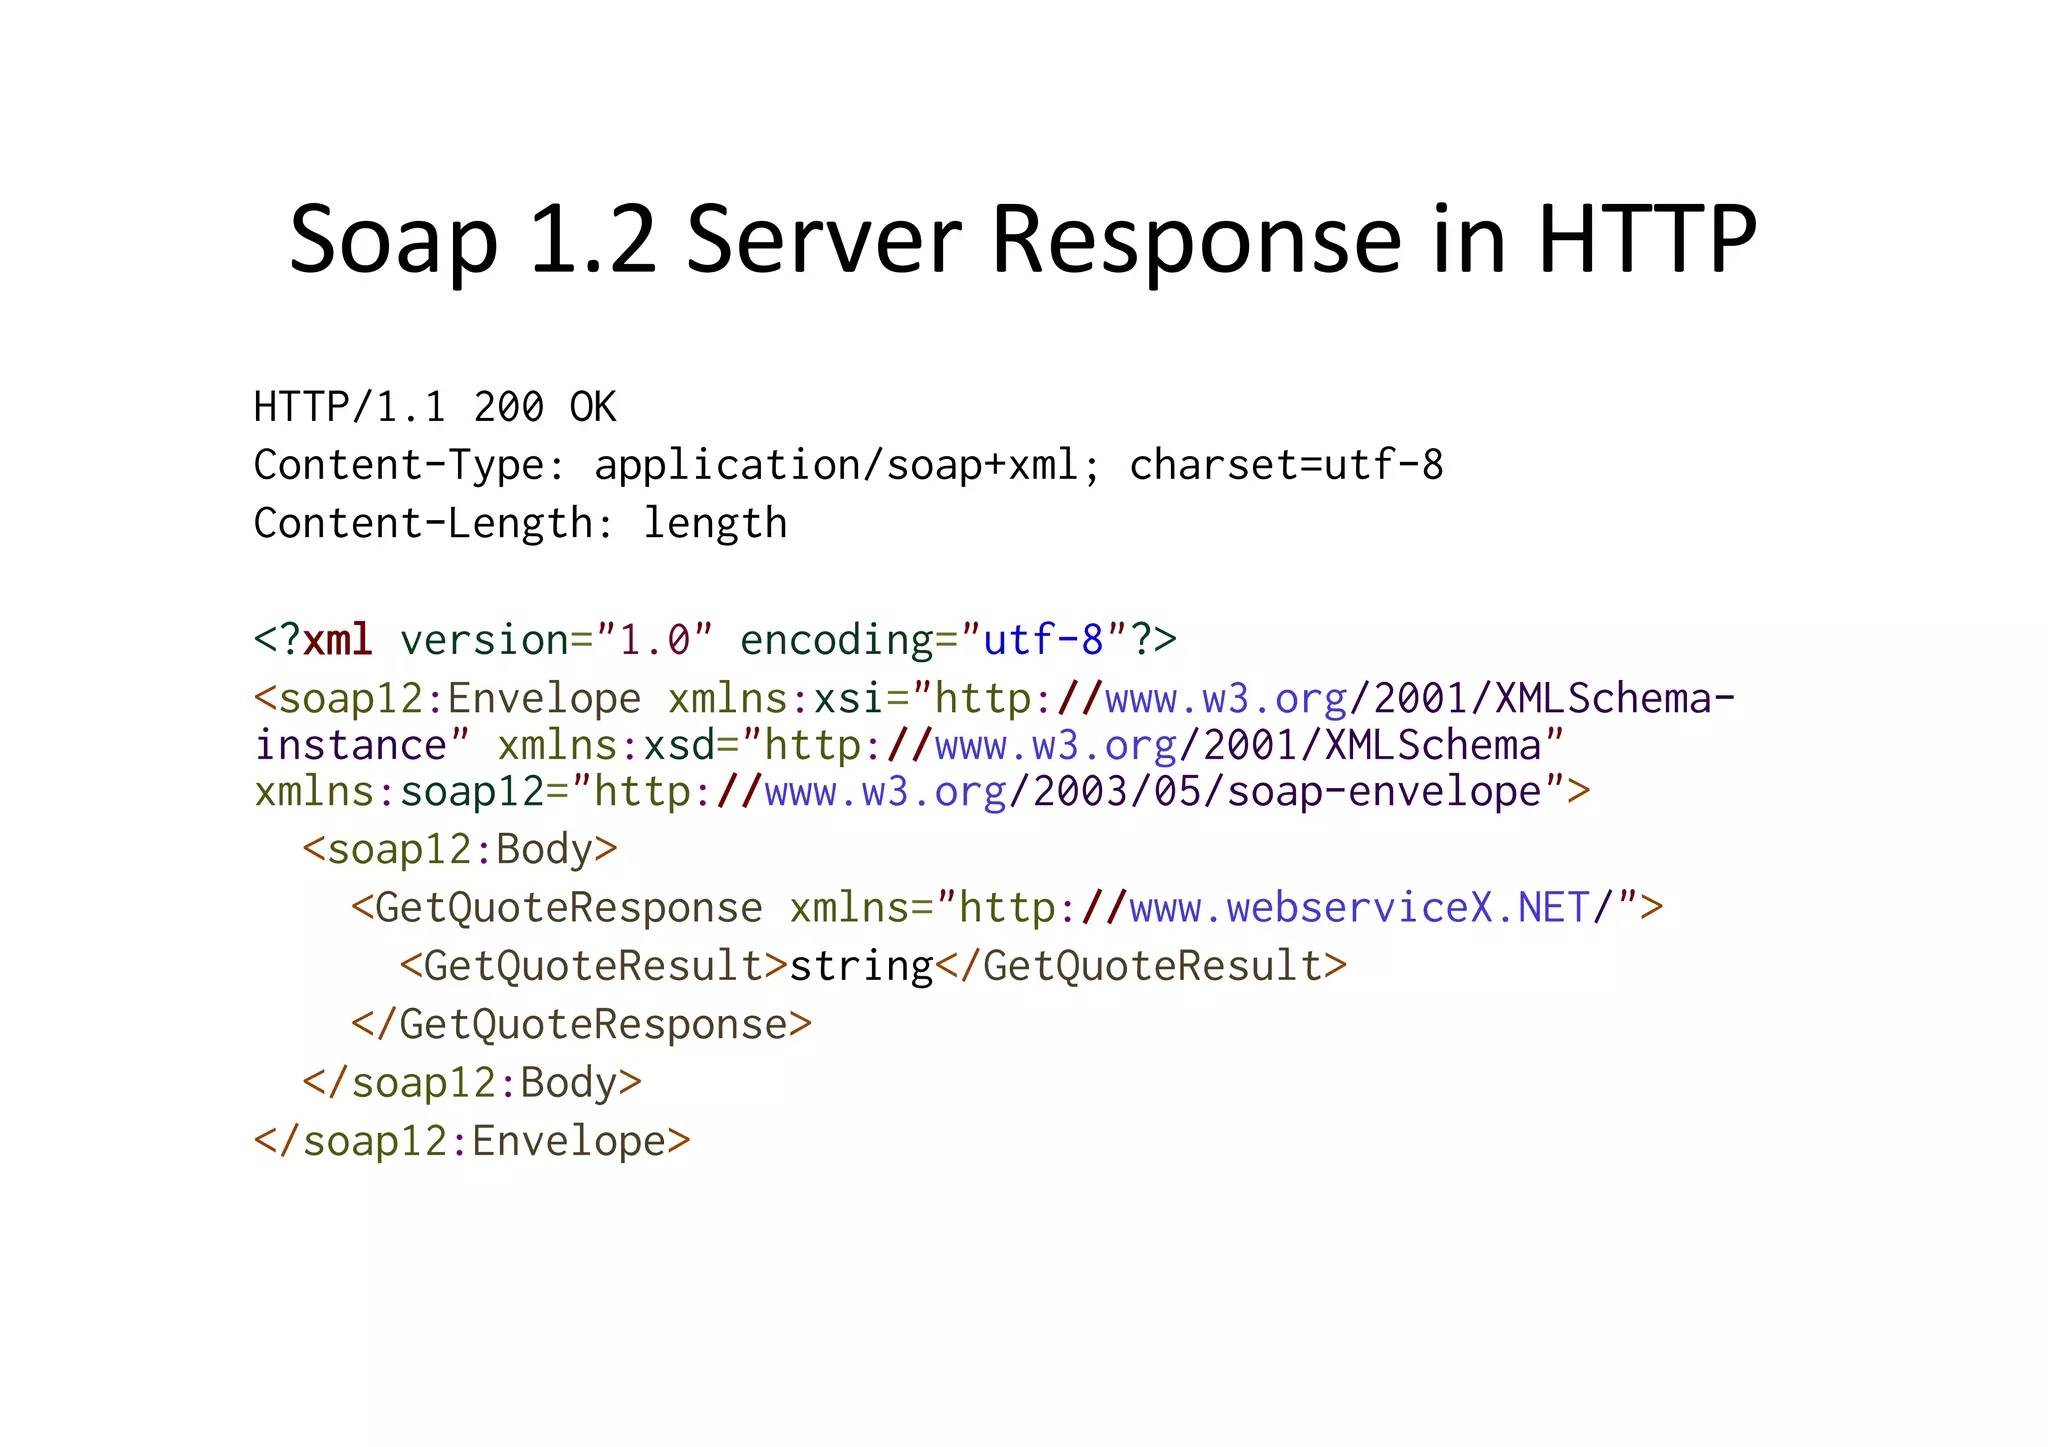Click the black 'string' value in GetQuoteResult
Image resolution: width=2048 pixels, height=1447 pixels.
coord(861,966)
